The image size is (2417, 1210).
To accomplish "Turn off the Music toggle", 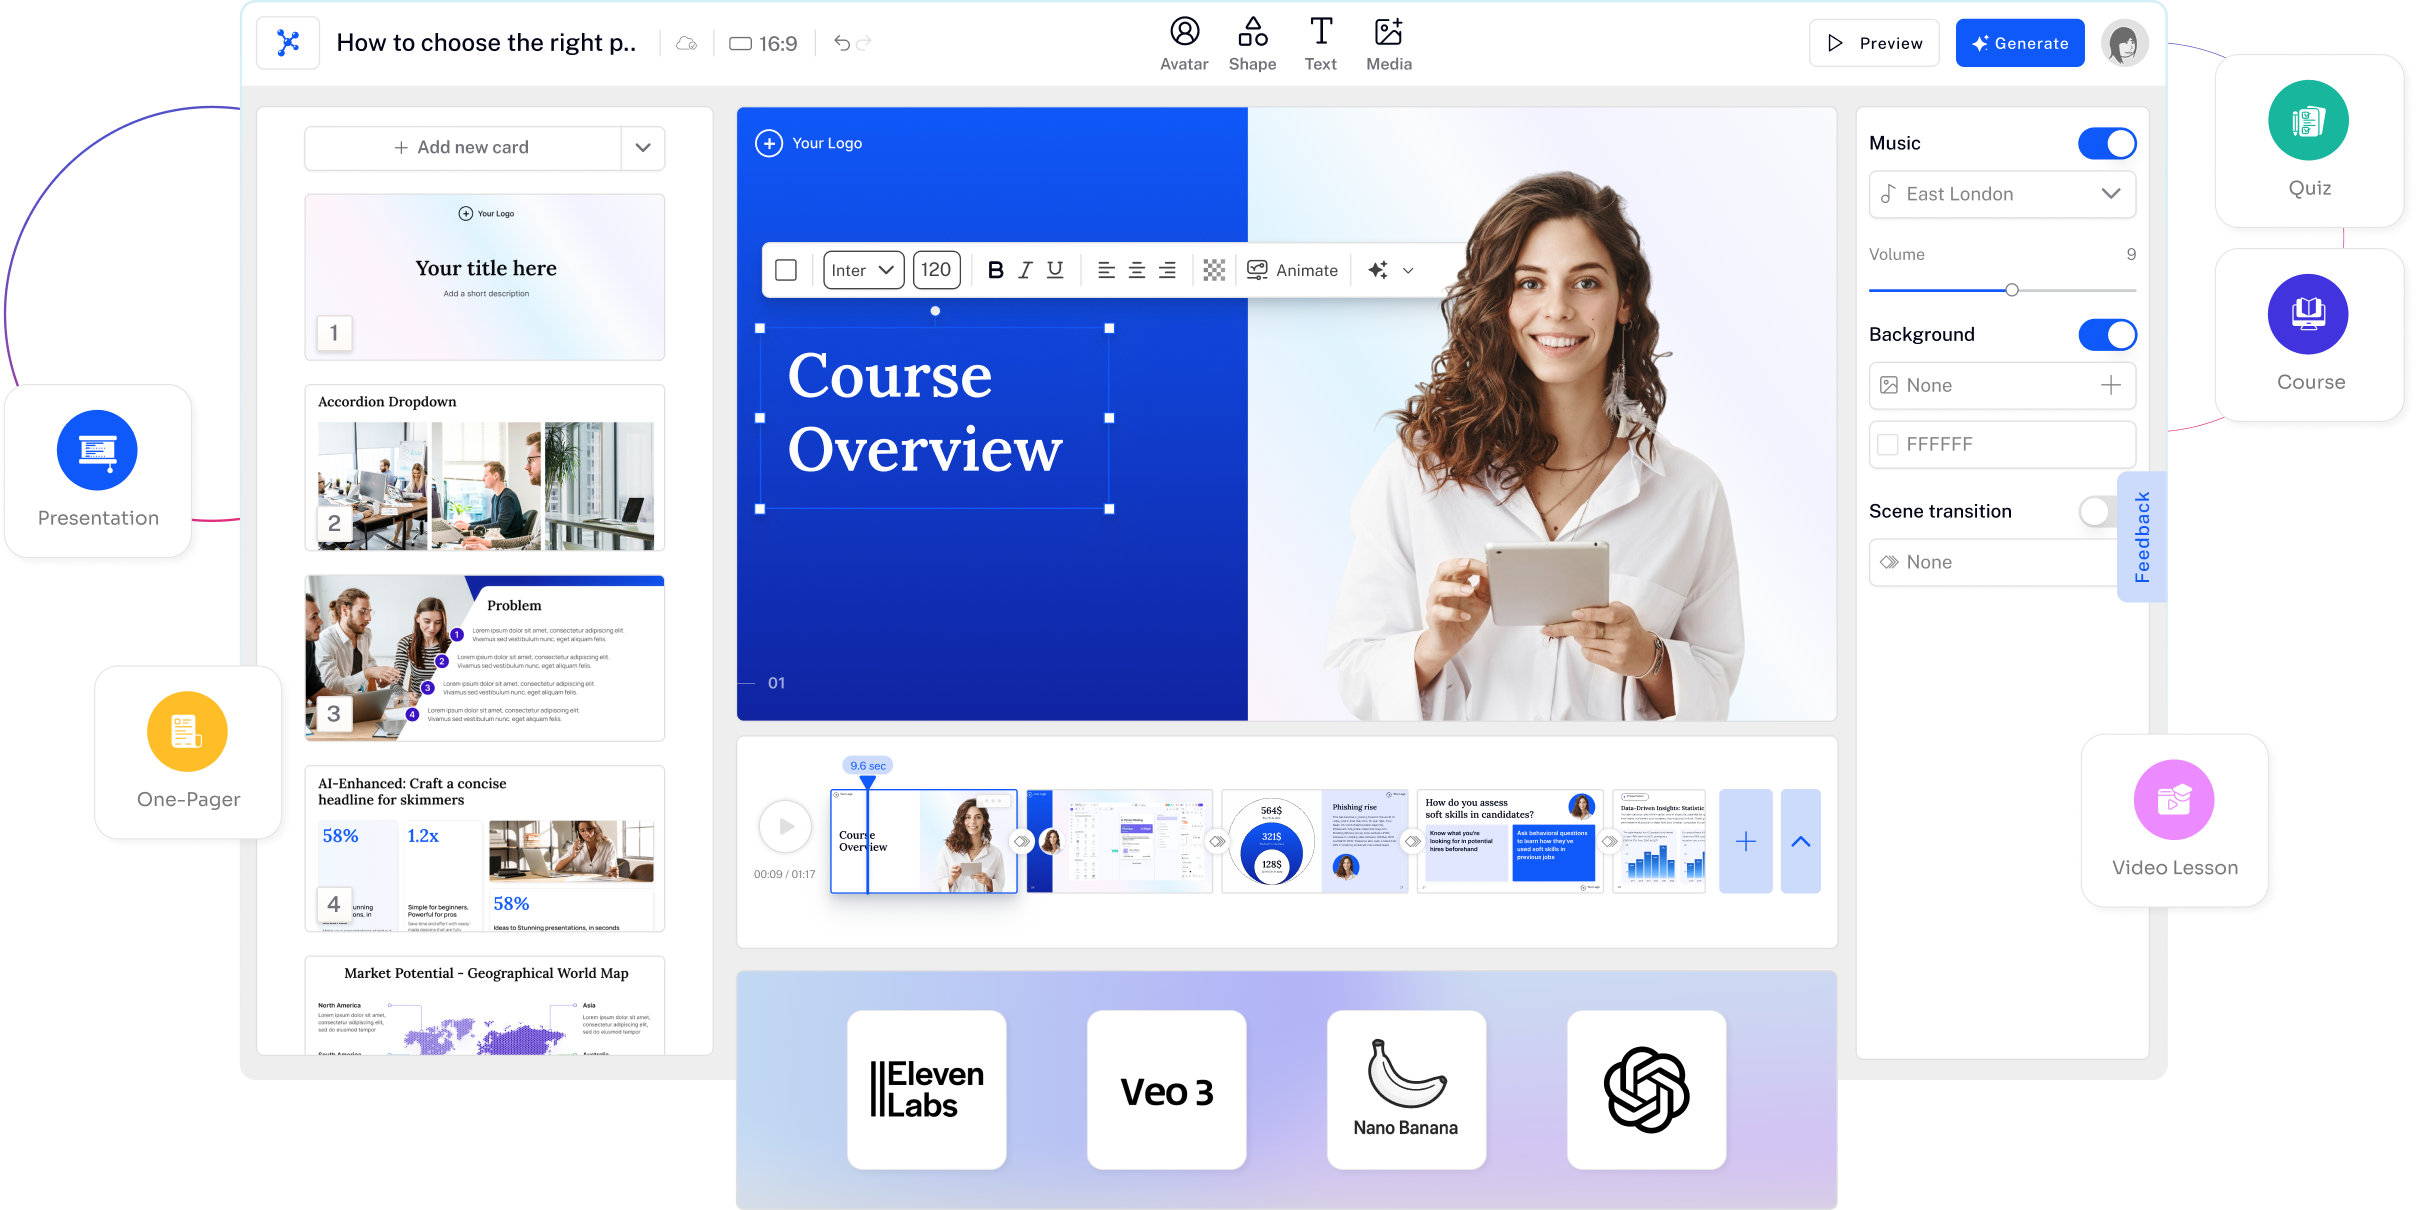I will point(2106,143).
